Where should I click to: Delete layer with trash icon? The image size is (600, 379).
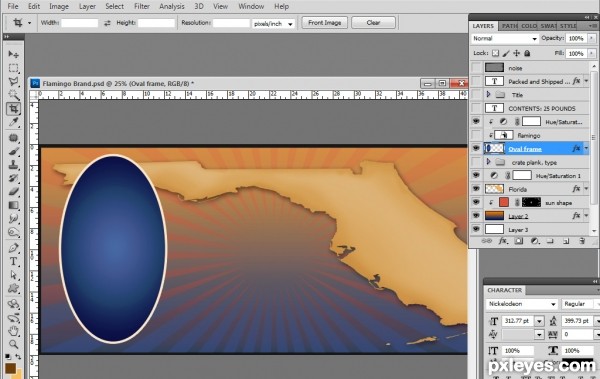click(582, 241)
